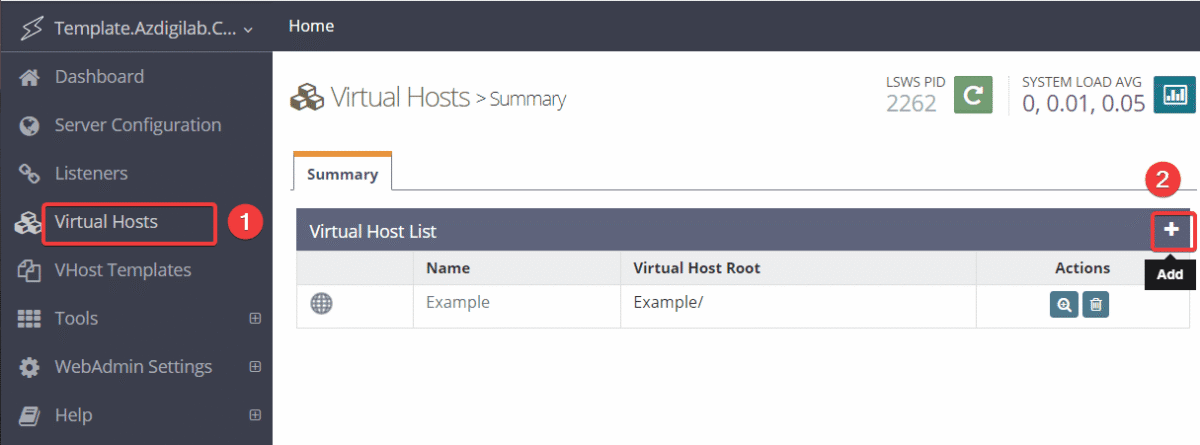Click the Example virtual host name link

(x=457, y=302)
